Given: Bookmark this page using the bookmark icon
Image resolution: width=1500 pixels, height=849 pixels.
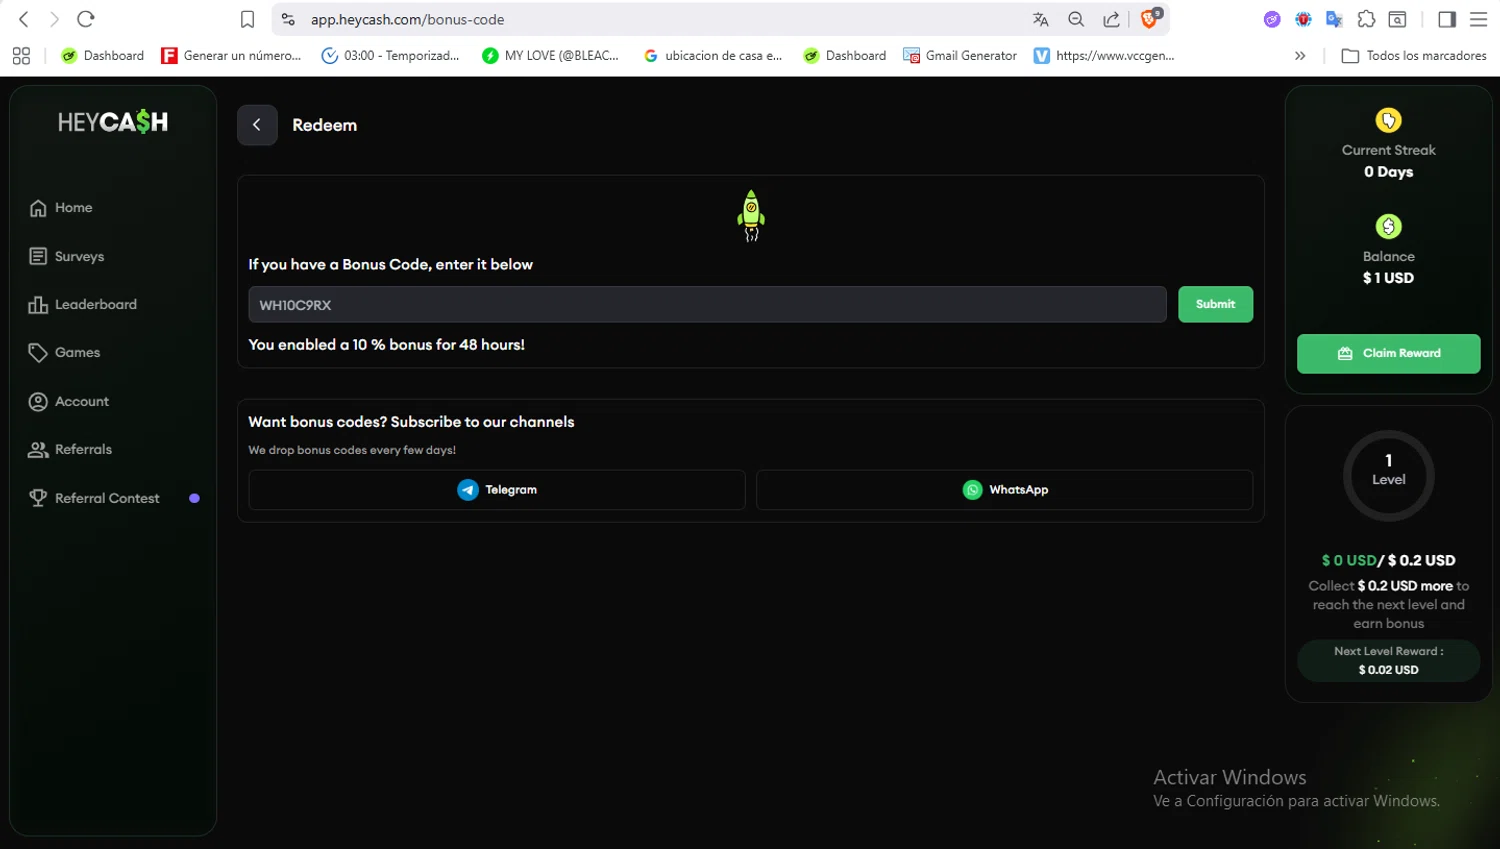Looking at the screenshot, I should pyautogui.click(x=248, y=19).
